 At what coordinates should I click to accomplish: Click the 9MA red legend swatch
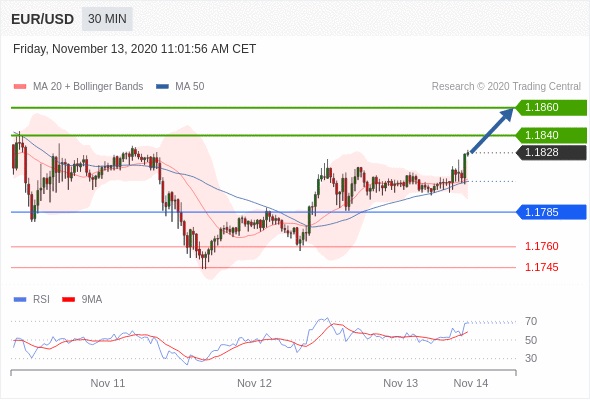[68, 300]
